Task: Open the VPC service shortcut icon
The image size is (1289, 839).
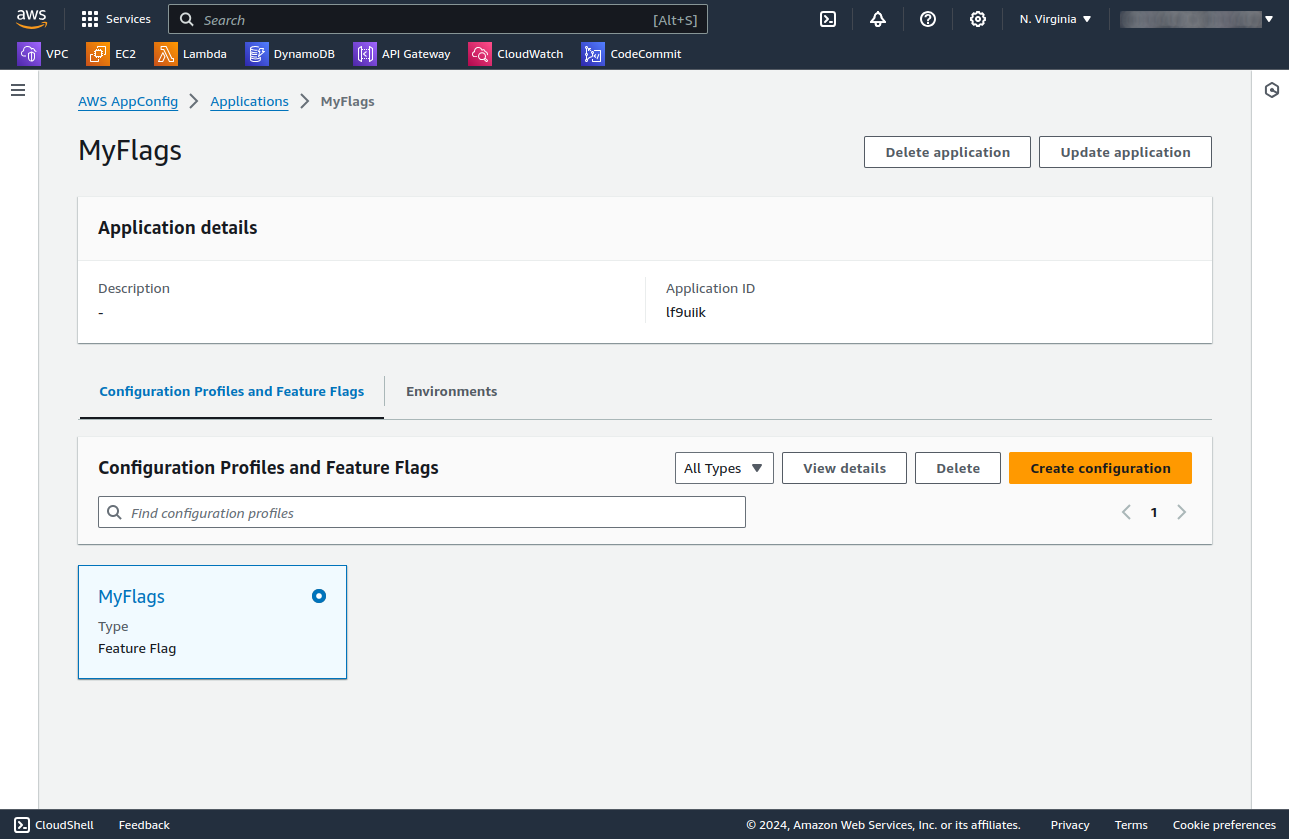Action: 29,54
